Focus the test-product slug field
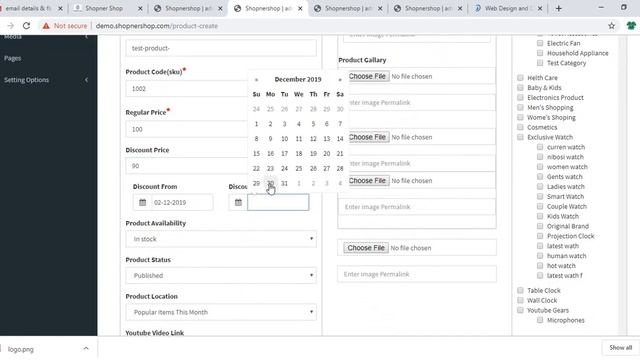Viewport: 640px width, 360px height. pos(221,48)
